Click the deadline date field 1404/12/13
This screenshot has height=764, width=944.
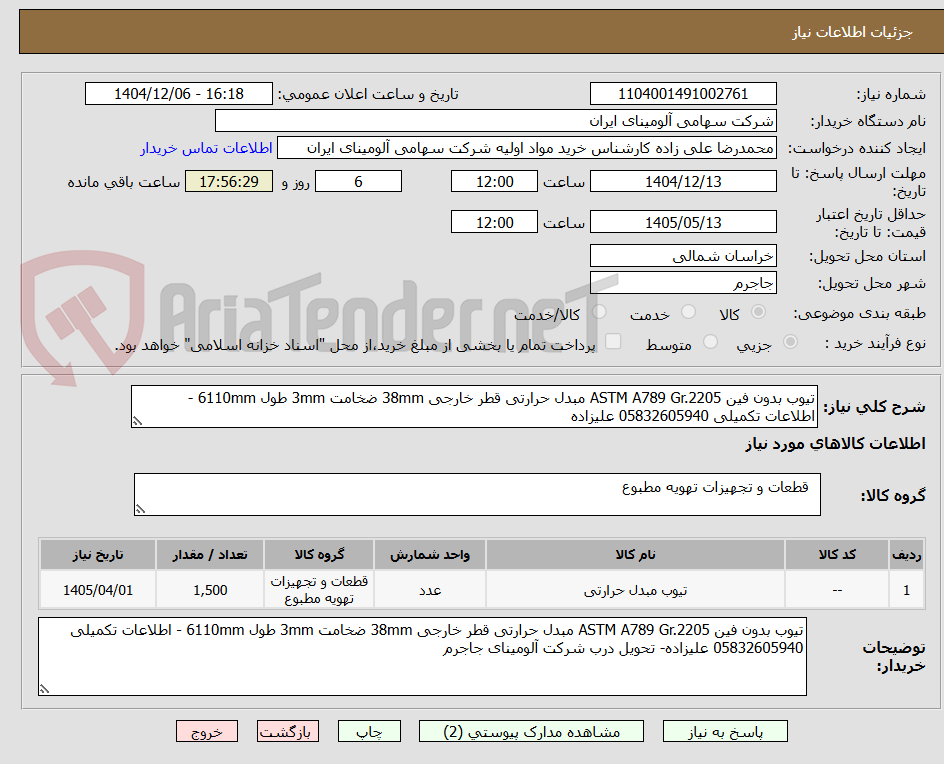[683, 181]
